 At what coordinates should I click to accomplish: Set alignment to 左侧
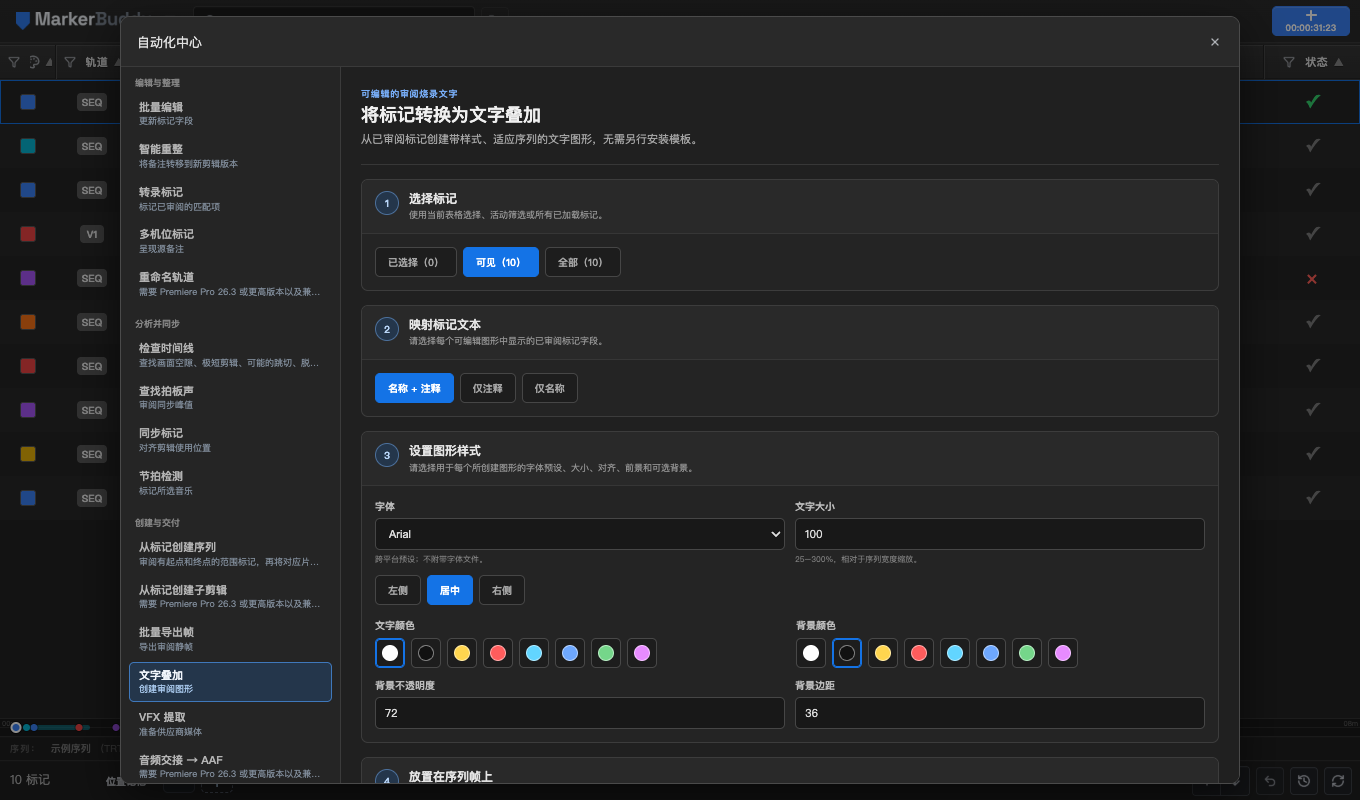pyautogui.click(x=398, y=590)
